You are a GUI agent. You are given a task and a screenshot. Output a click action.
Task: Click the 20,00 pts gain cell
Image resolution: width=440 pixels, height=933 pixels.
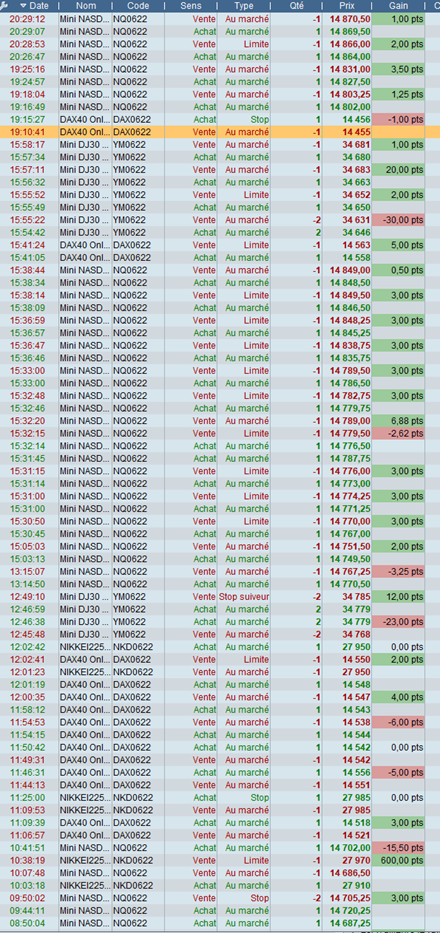[398, 170]
